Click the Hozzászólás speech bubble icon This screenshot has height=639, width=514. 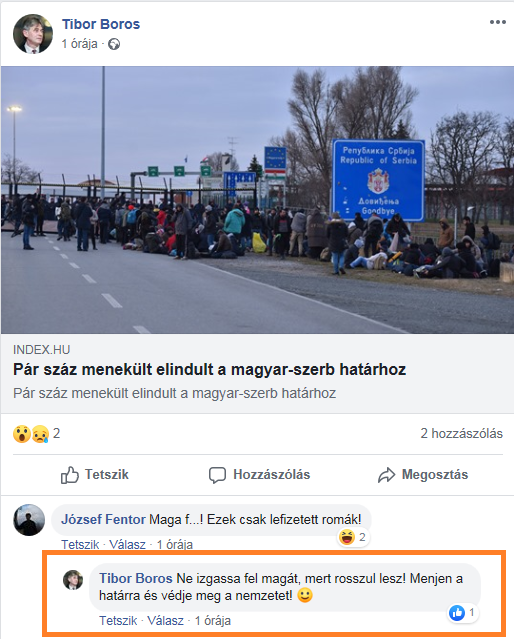pos(217,475)
